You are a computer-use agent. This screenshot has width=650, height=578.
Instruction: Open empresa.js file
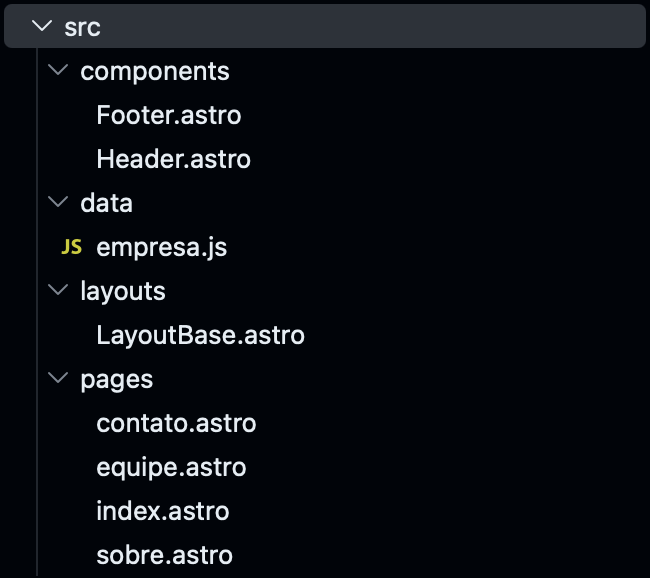[x=162, y=248]
